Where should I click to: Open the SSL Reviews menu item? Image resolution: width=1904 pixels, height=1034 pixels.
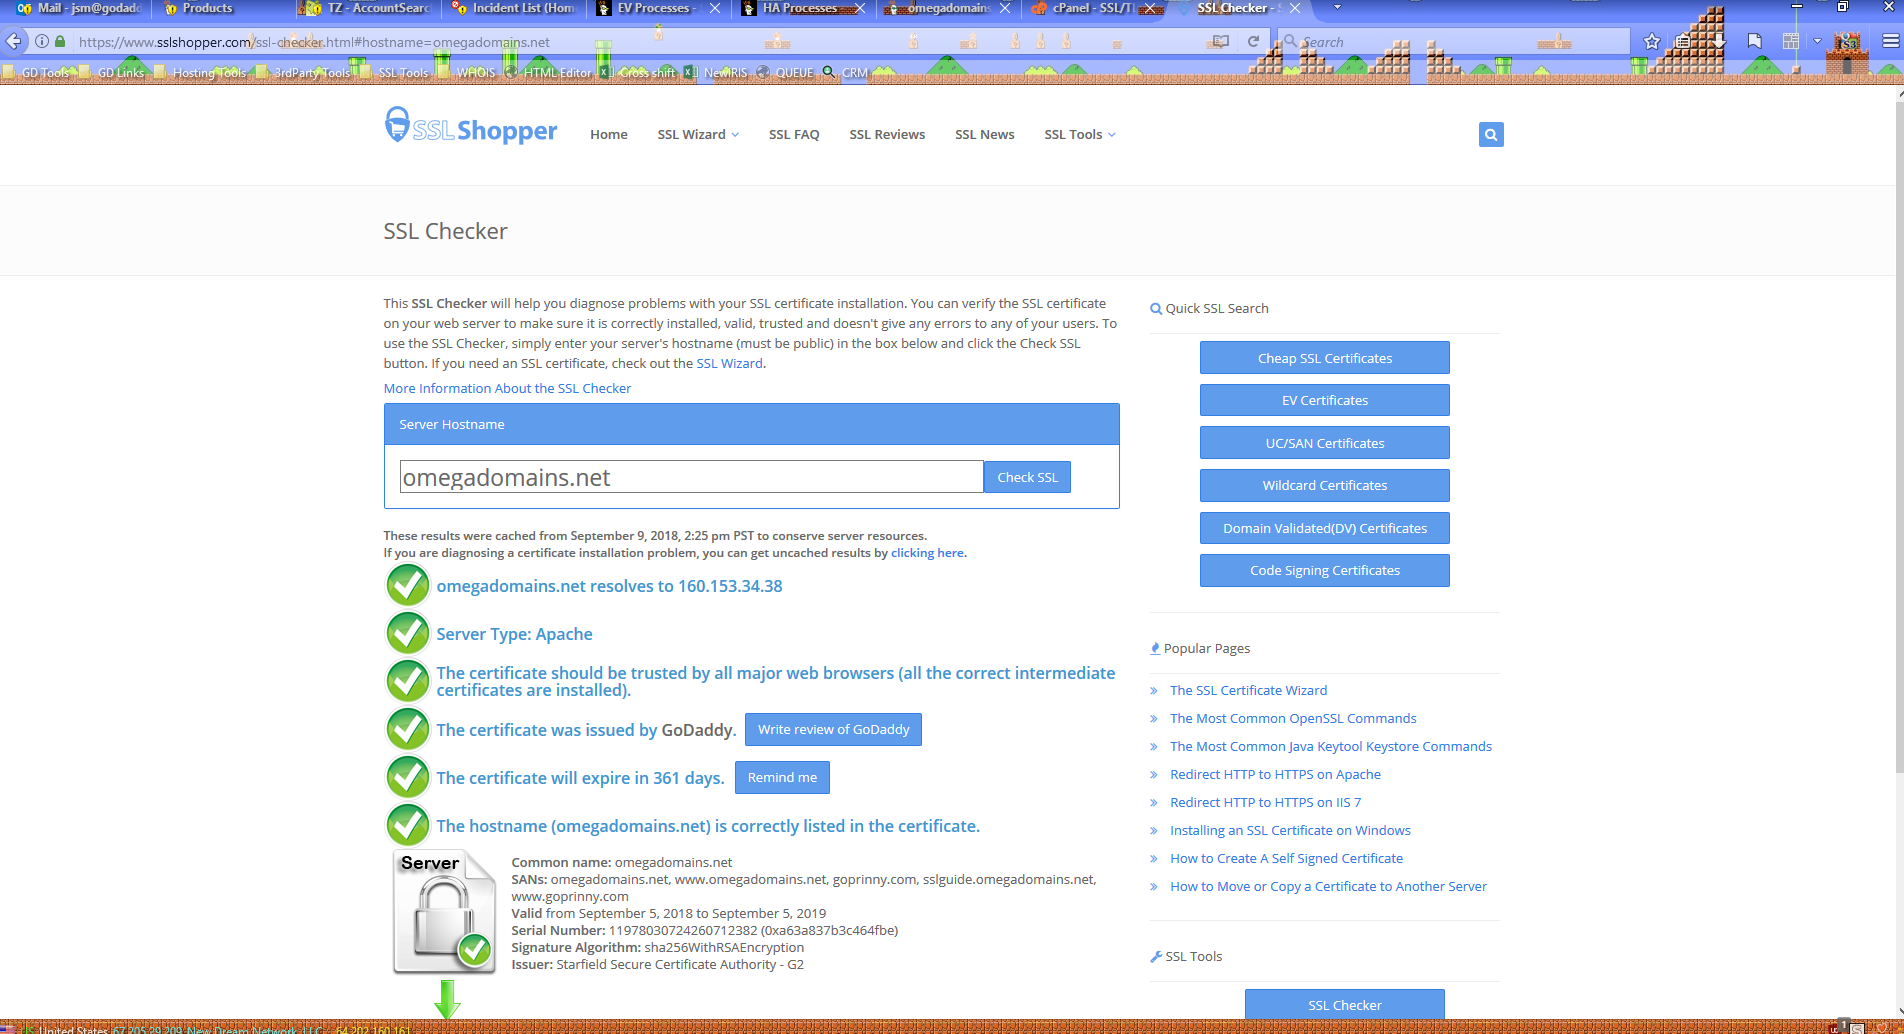click(887, 135)
